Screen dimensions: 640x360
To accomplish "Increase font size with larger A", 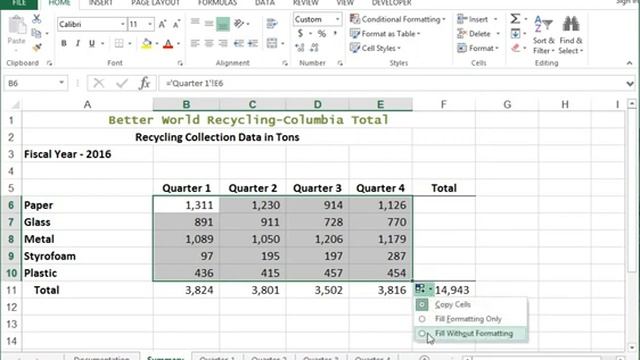I will [x=162, y=24].
